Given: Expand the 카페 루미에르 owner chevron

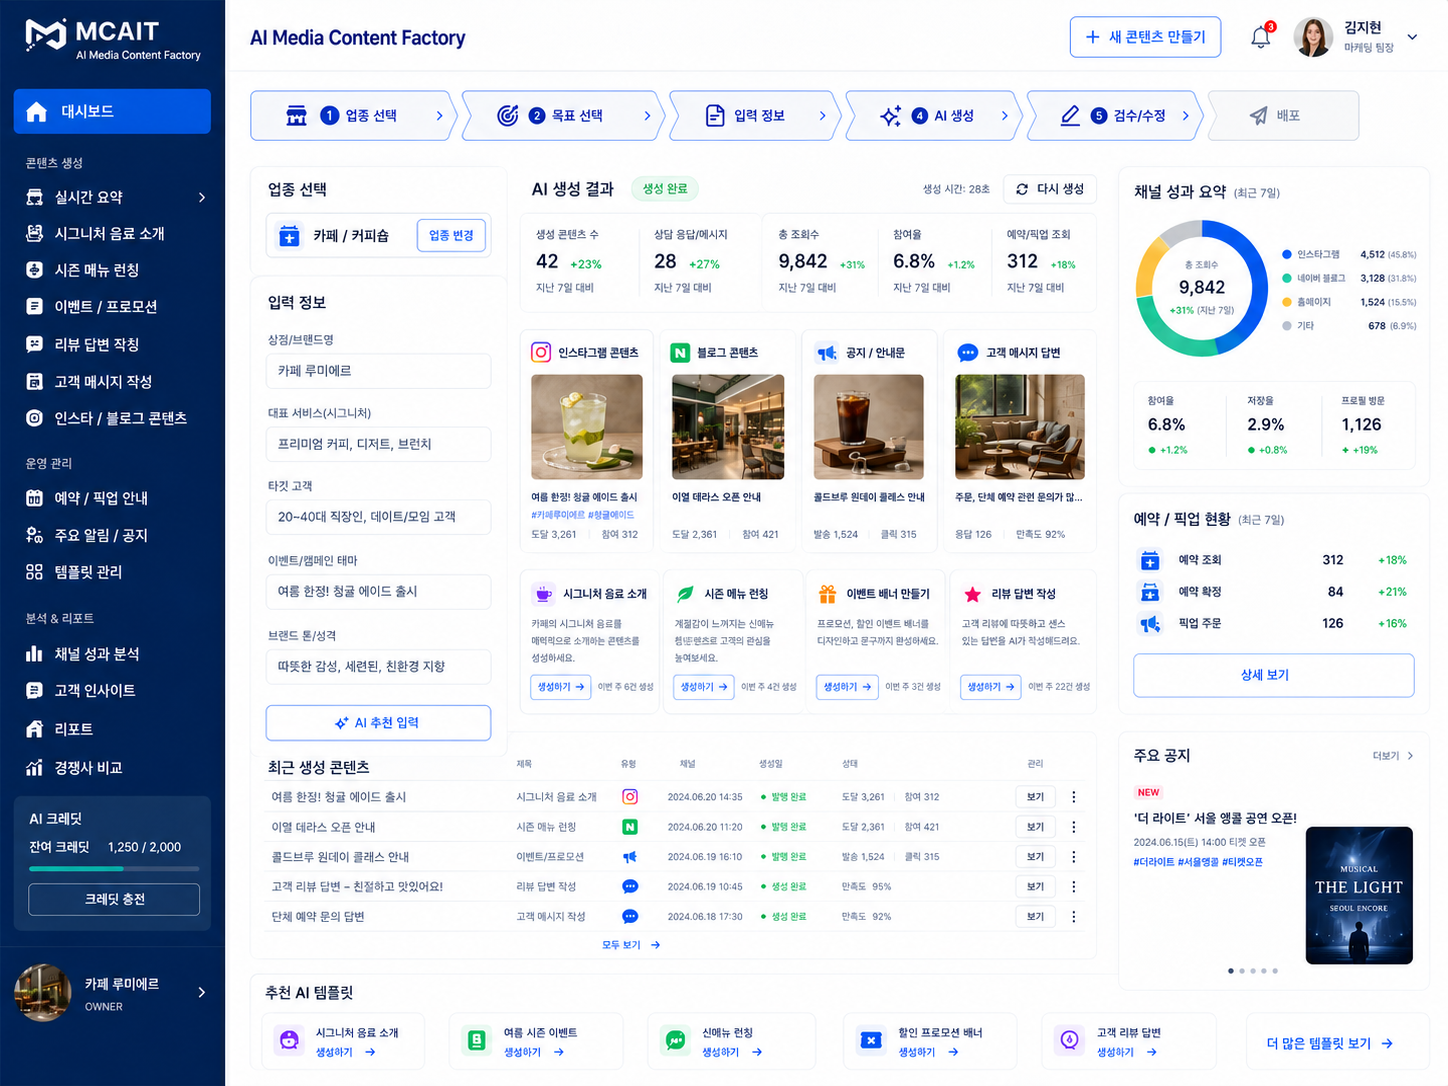Looking at the screenshot, I should pos(202,992).
